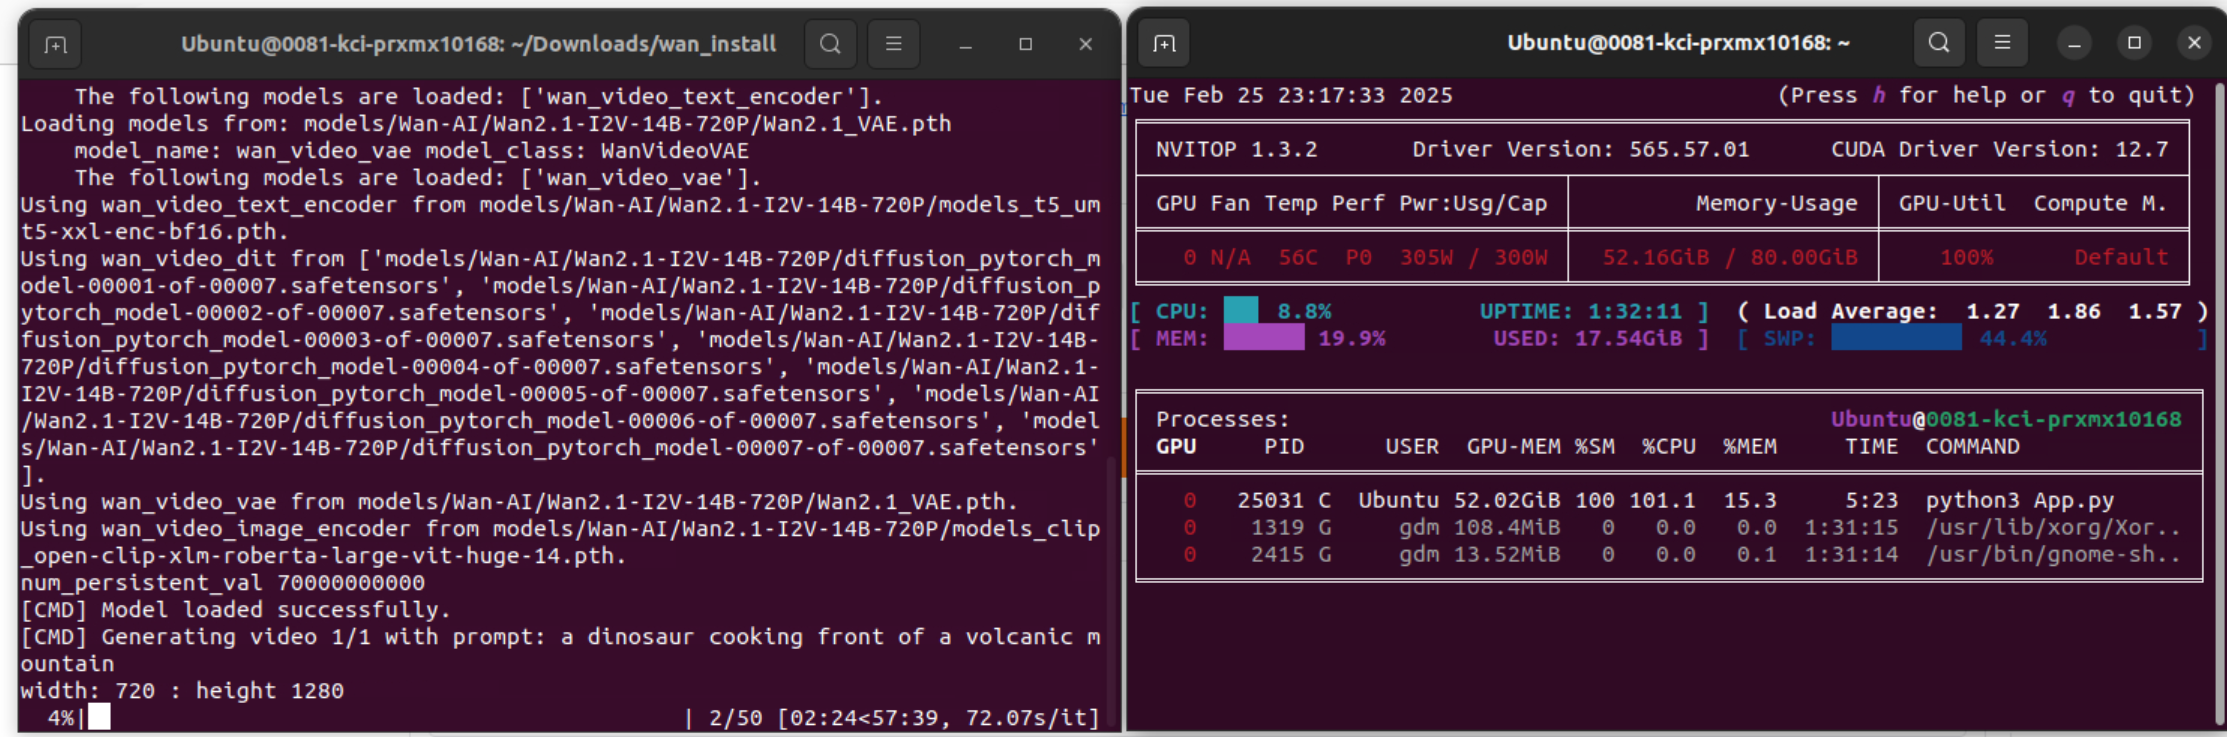The width and height of the screenshot is (2227, 737).
Task: Select the process with PID 25031
Action: [x=1669, y=501]
